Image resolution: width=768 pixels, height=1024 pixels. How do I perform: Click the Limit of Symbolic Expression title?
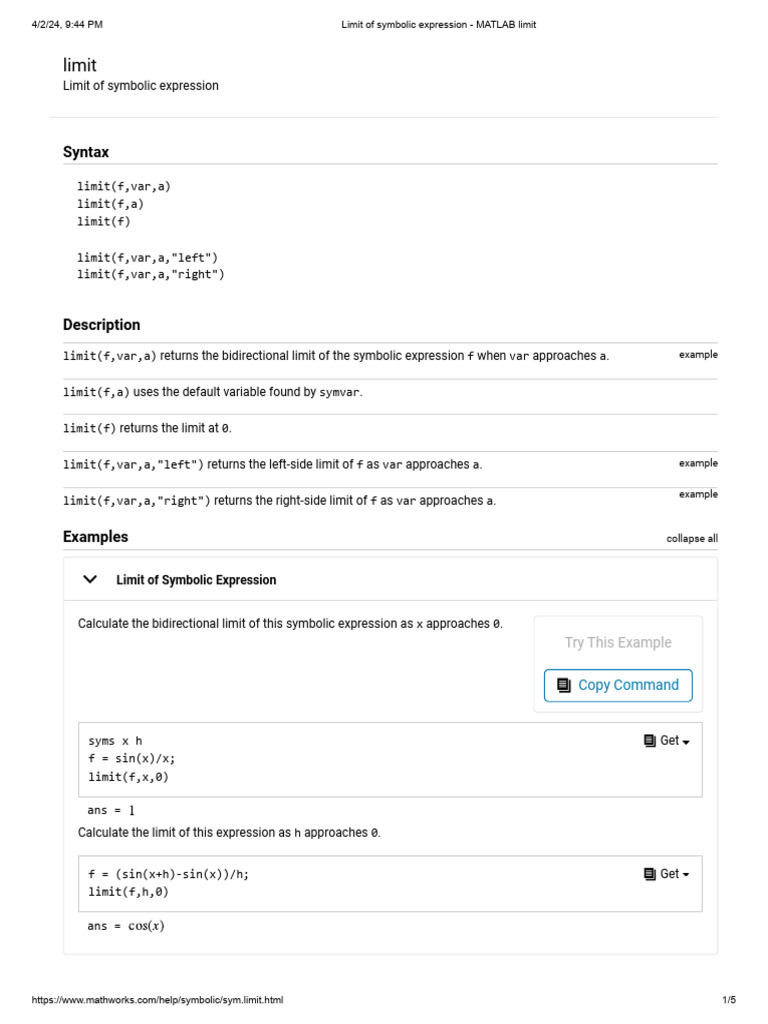[x=196, y=580]
